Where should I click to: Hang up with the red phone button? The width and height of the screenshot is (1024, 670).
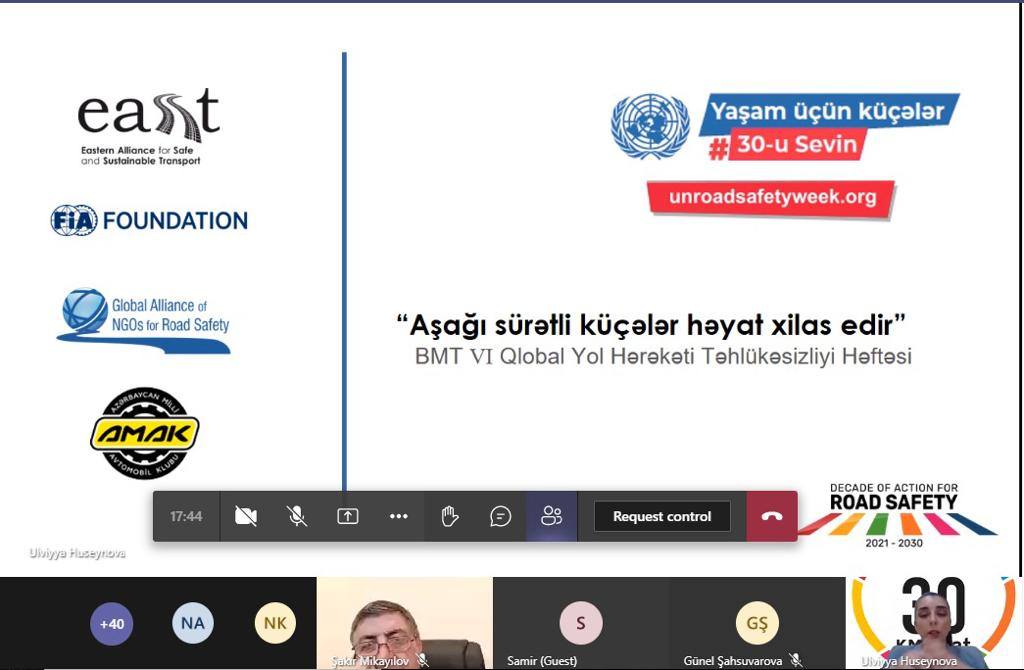coord(771,516)
